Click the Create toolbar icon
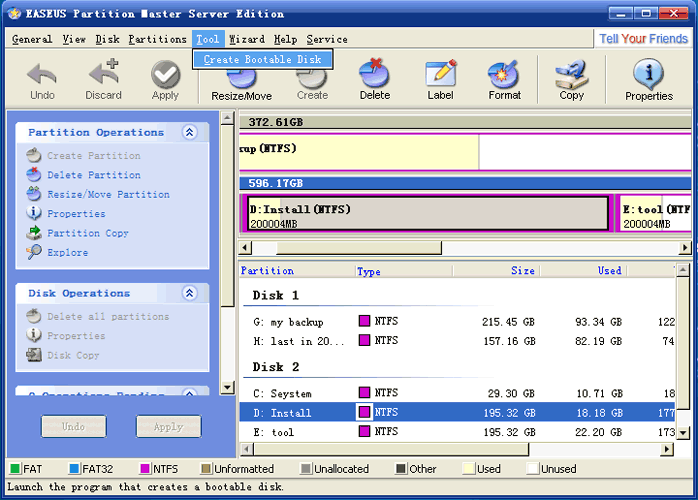Viewport: 698px width, 500px height. pyautogui.click(x=312, y=79)
